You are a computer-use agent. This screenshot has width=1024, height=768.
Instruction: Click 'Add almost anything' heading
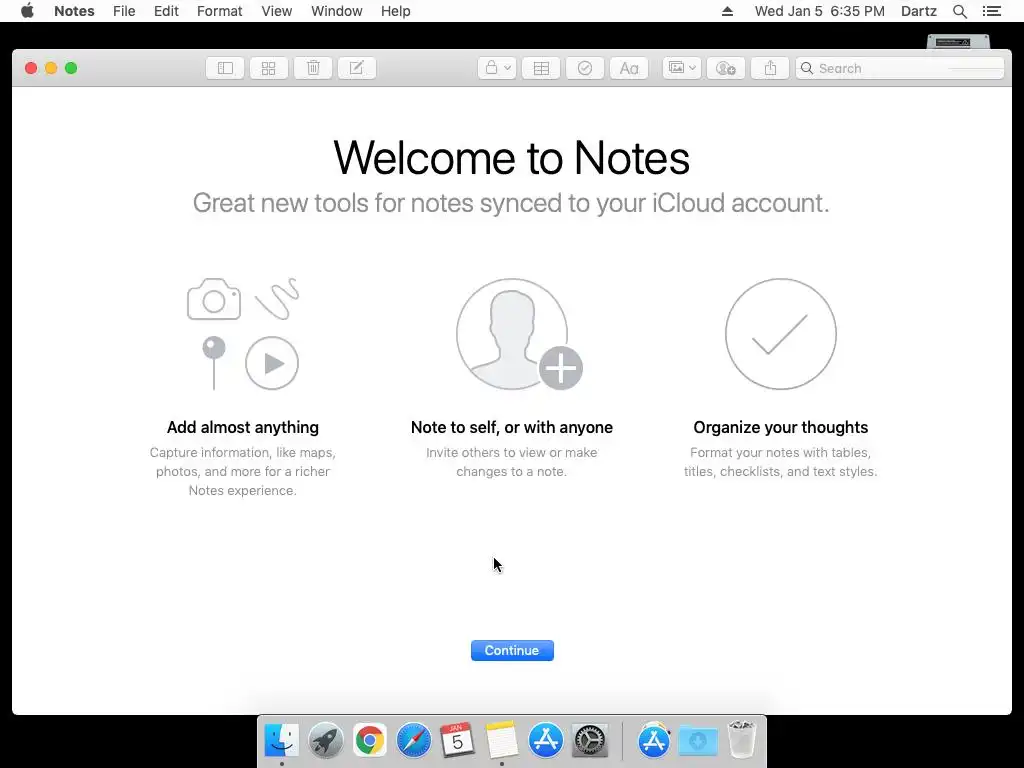[243, 427]
